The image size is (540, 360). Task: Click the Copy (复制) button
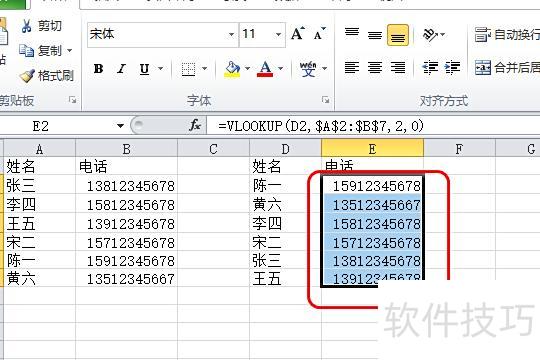tap(41, 51)
